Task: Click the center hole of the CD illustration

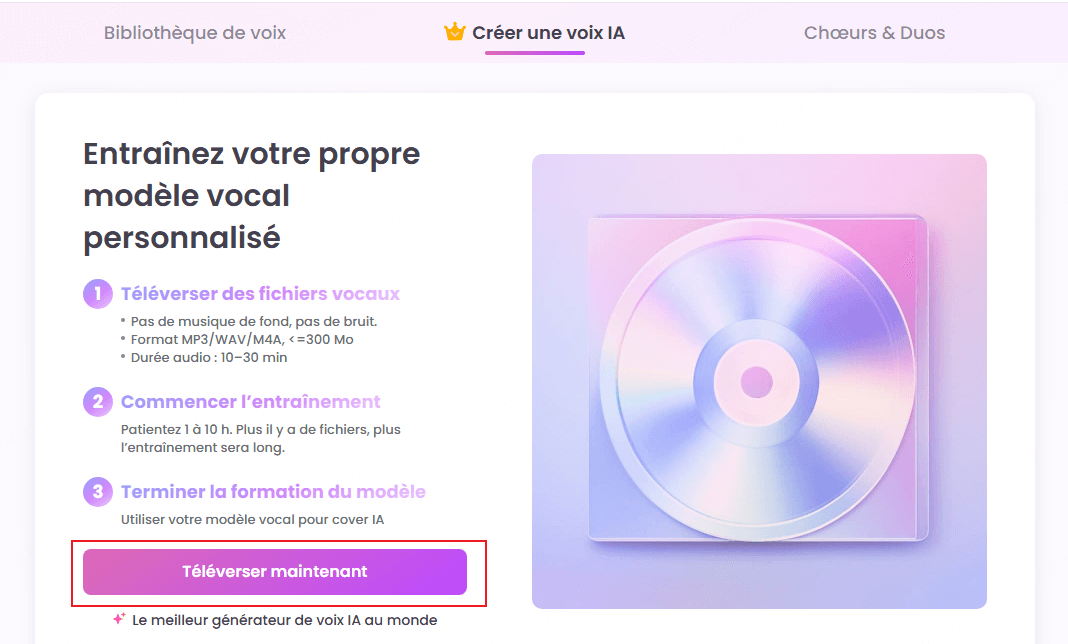Action: [757, 381]
